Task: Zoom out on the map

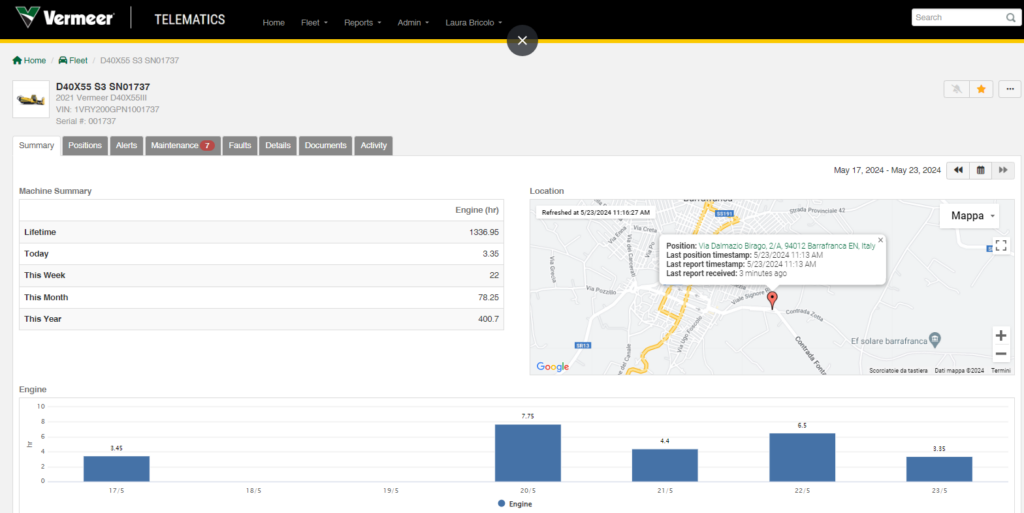Action: point(1000,354)
